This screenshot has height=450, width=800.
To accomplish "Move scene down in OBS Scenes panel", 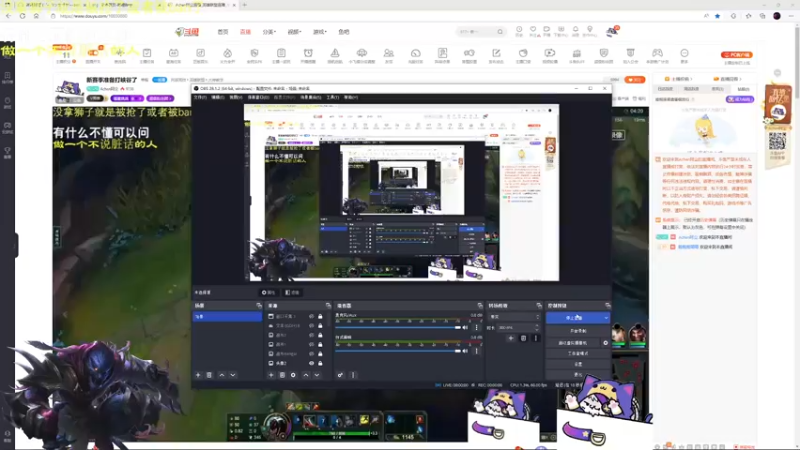I will (x=233, y=375).
